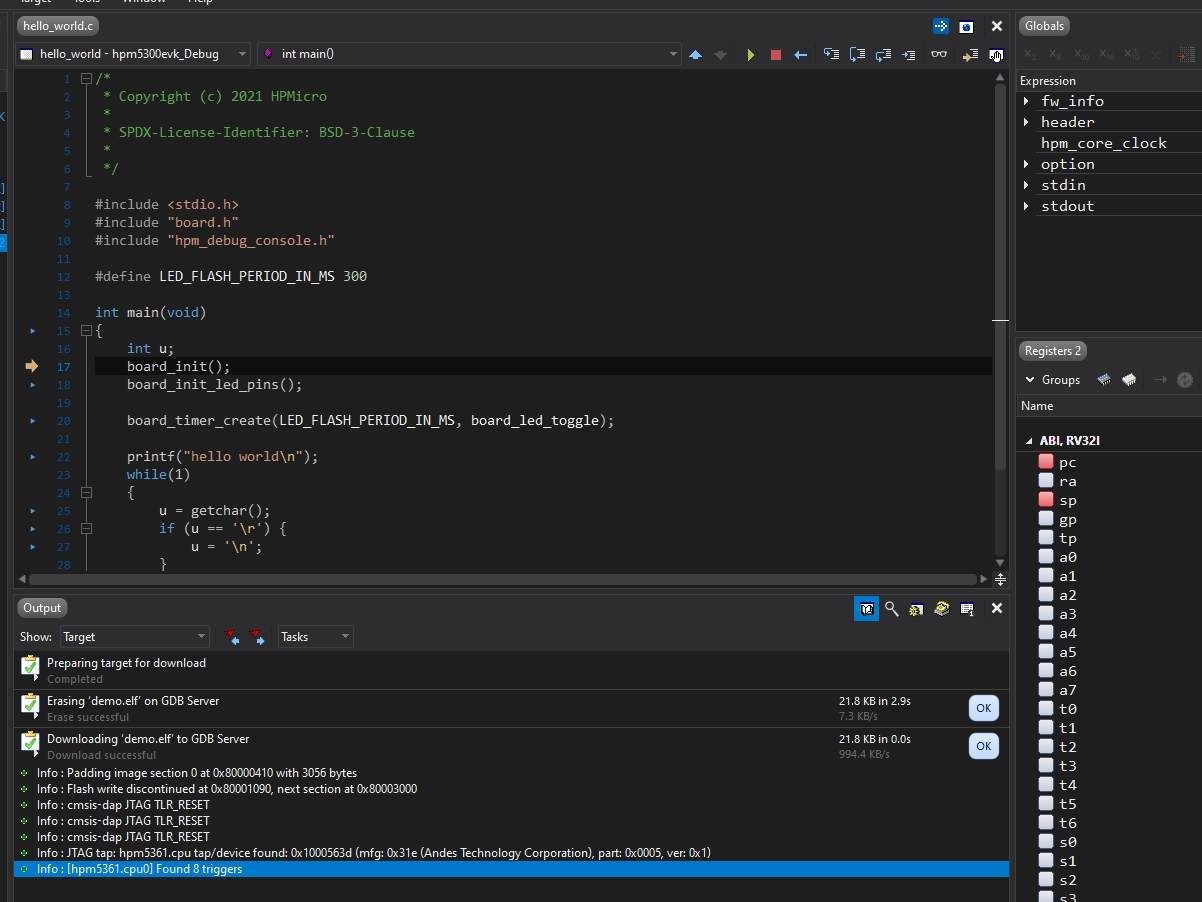Click the highlighted blue icon in Output toolbar

(x=867, y=608)
